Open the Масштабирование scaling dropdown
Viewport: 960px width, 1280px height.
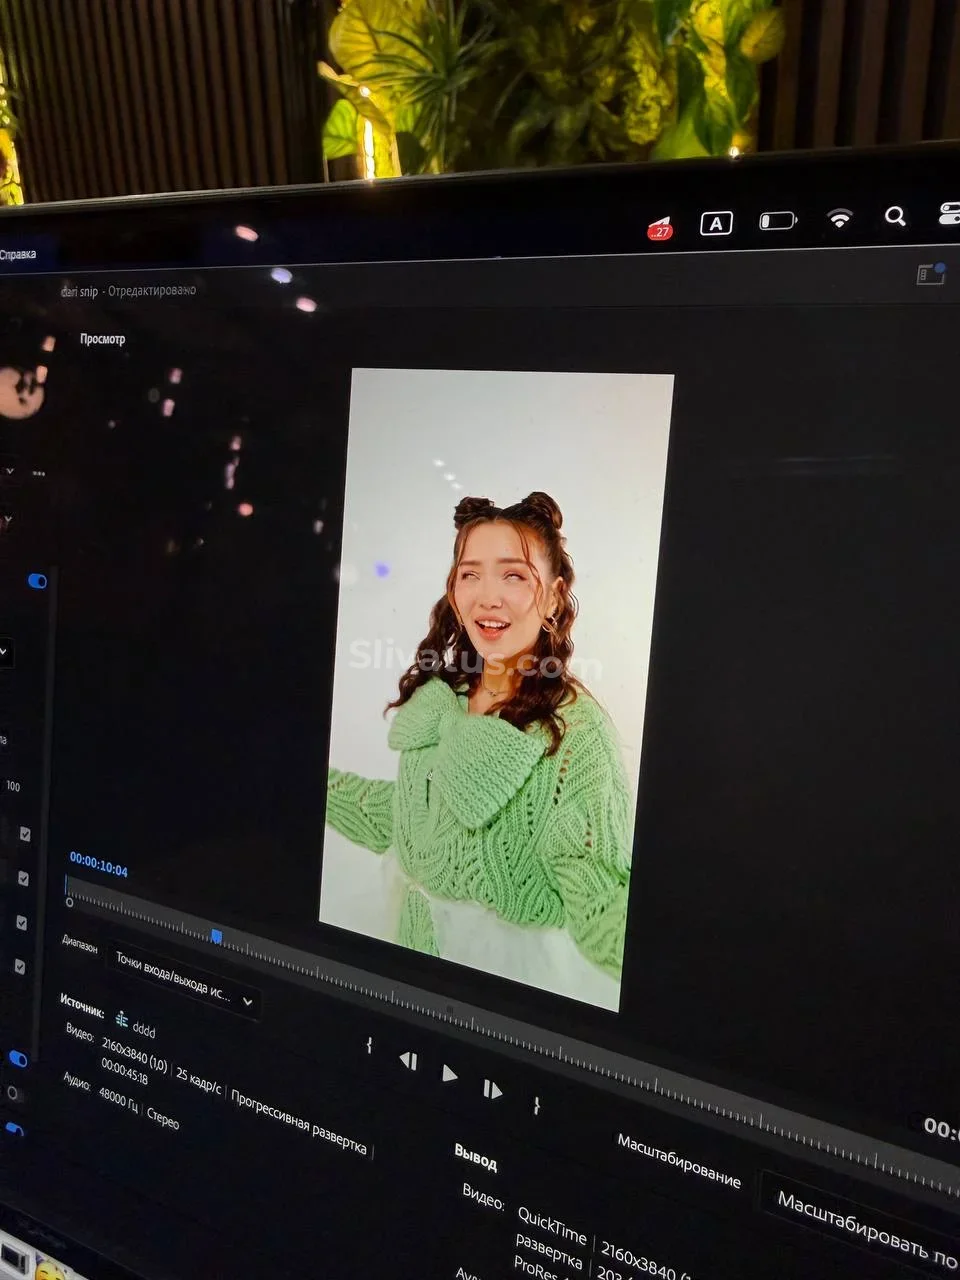[x=860, y=1215]
